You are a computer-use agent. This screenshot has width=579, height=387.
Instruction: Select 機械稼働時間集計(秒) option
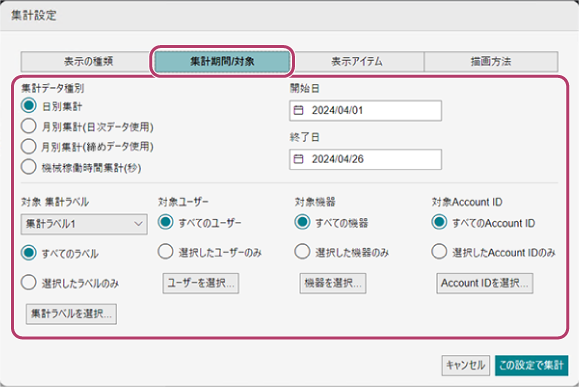pyautogui.click(x=29, y=167)
